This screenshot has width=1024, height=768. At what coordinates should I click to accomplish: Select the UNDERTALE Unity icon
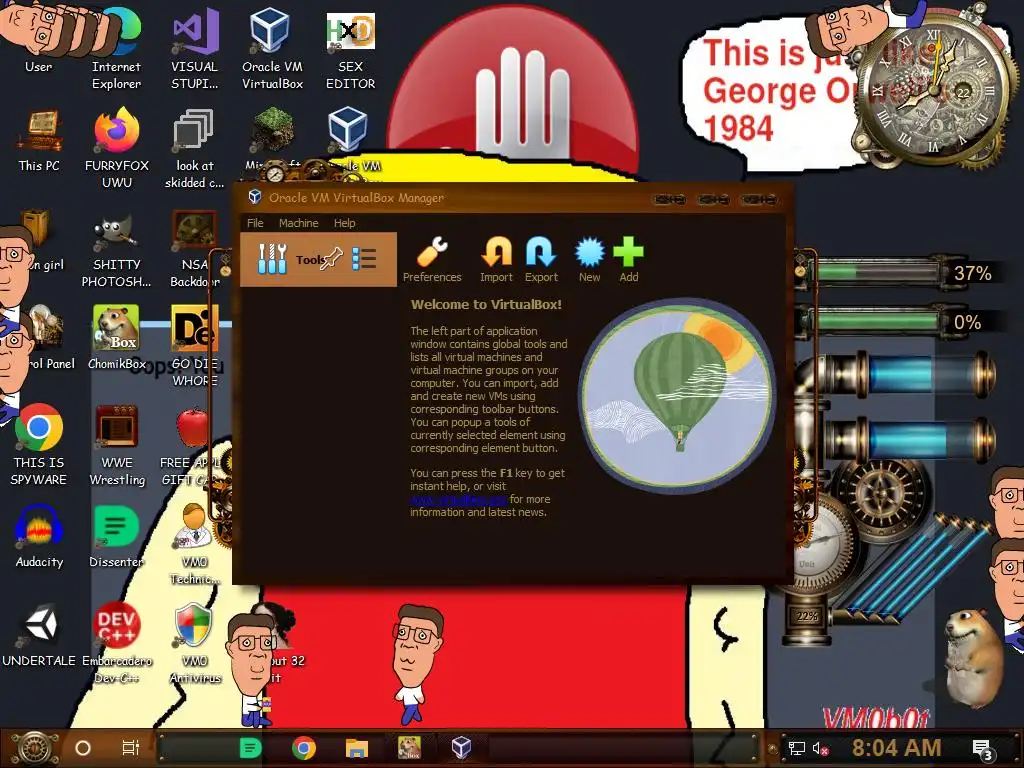pyautogui.click(x=39, y=635)
